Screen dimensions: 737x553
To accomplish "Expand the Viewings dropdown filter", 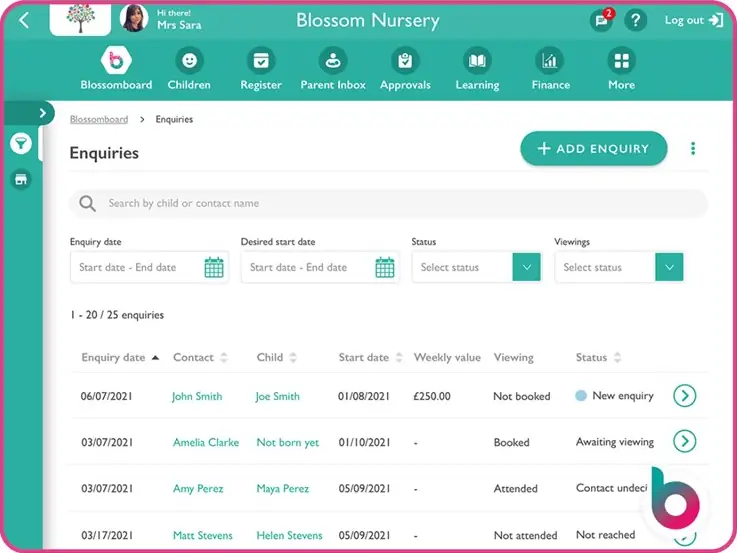I will (669, 267).
